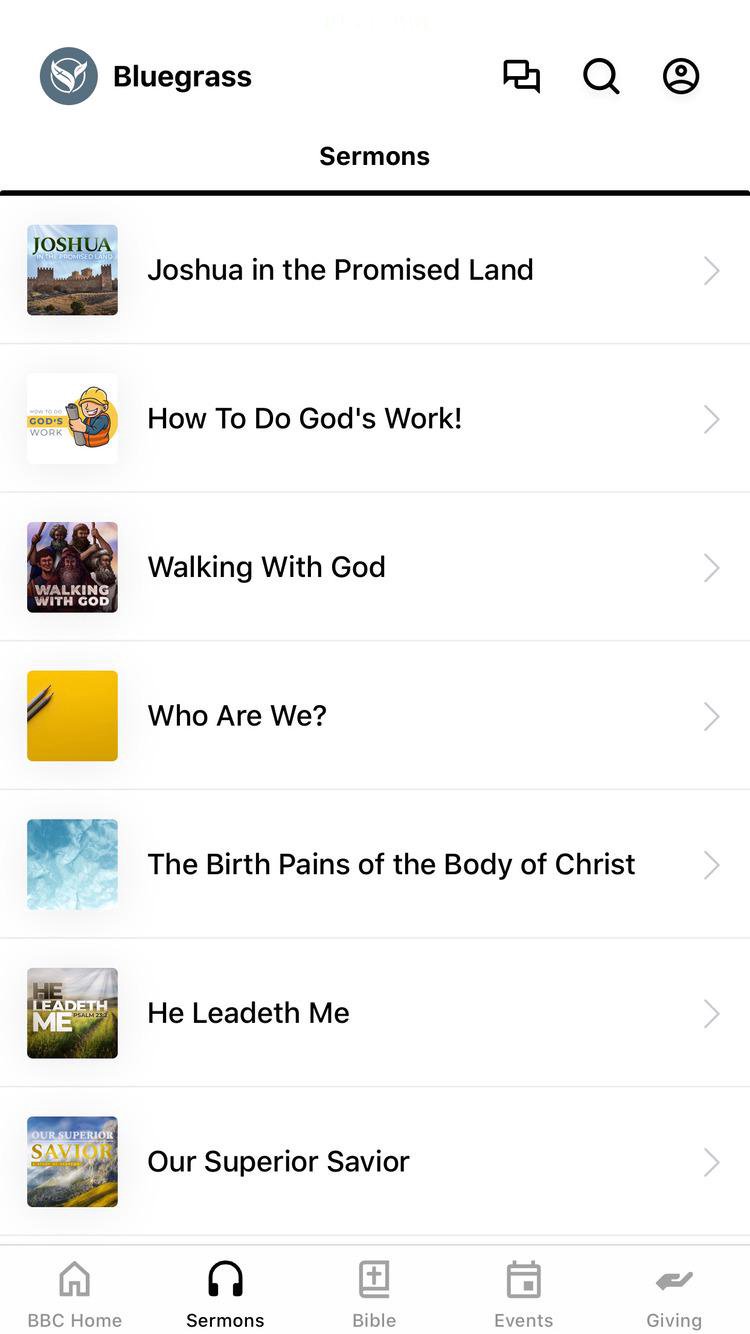750x1334 pixels.
Task: Open The Birth Pains of the Body of Christ
Action: tap(391, 864)
